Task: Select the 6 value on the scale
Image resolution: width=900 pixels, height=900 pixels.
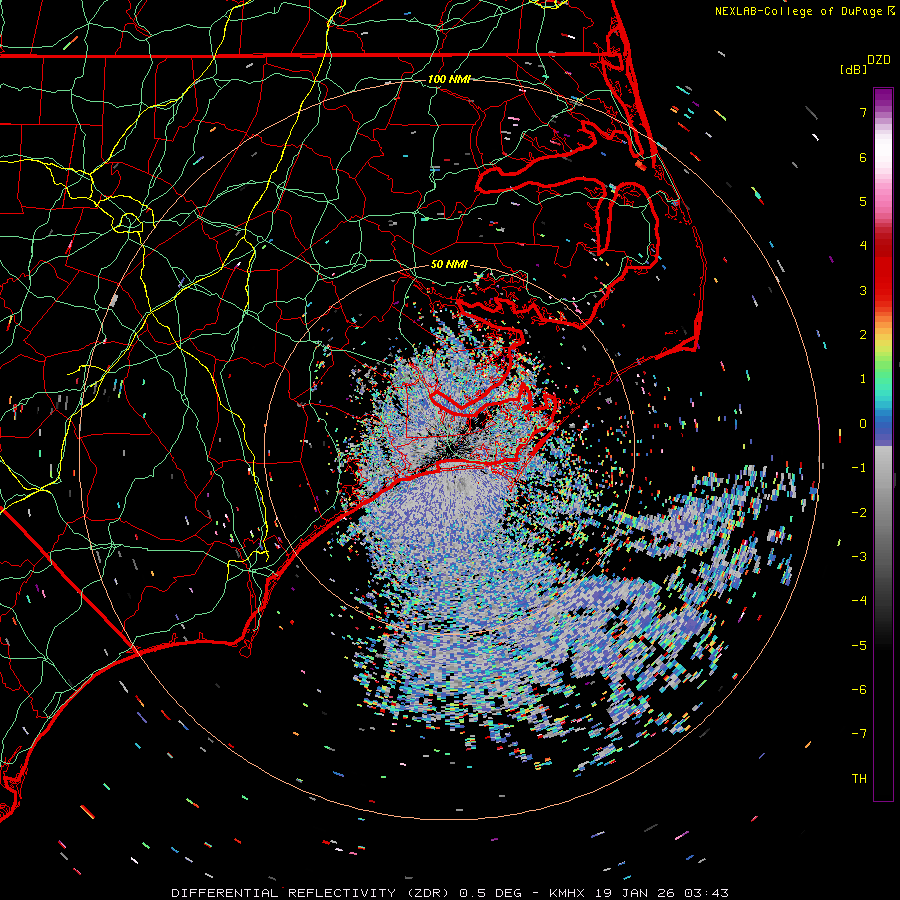Action: coord(863,157)
